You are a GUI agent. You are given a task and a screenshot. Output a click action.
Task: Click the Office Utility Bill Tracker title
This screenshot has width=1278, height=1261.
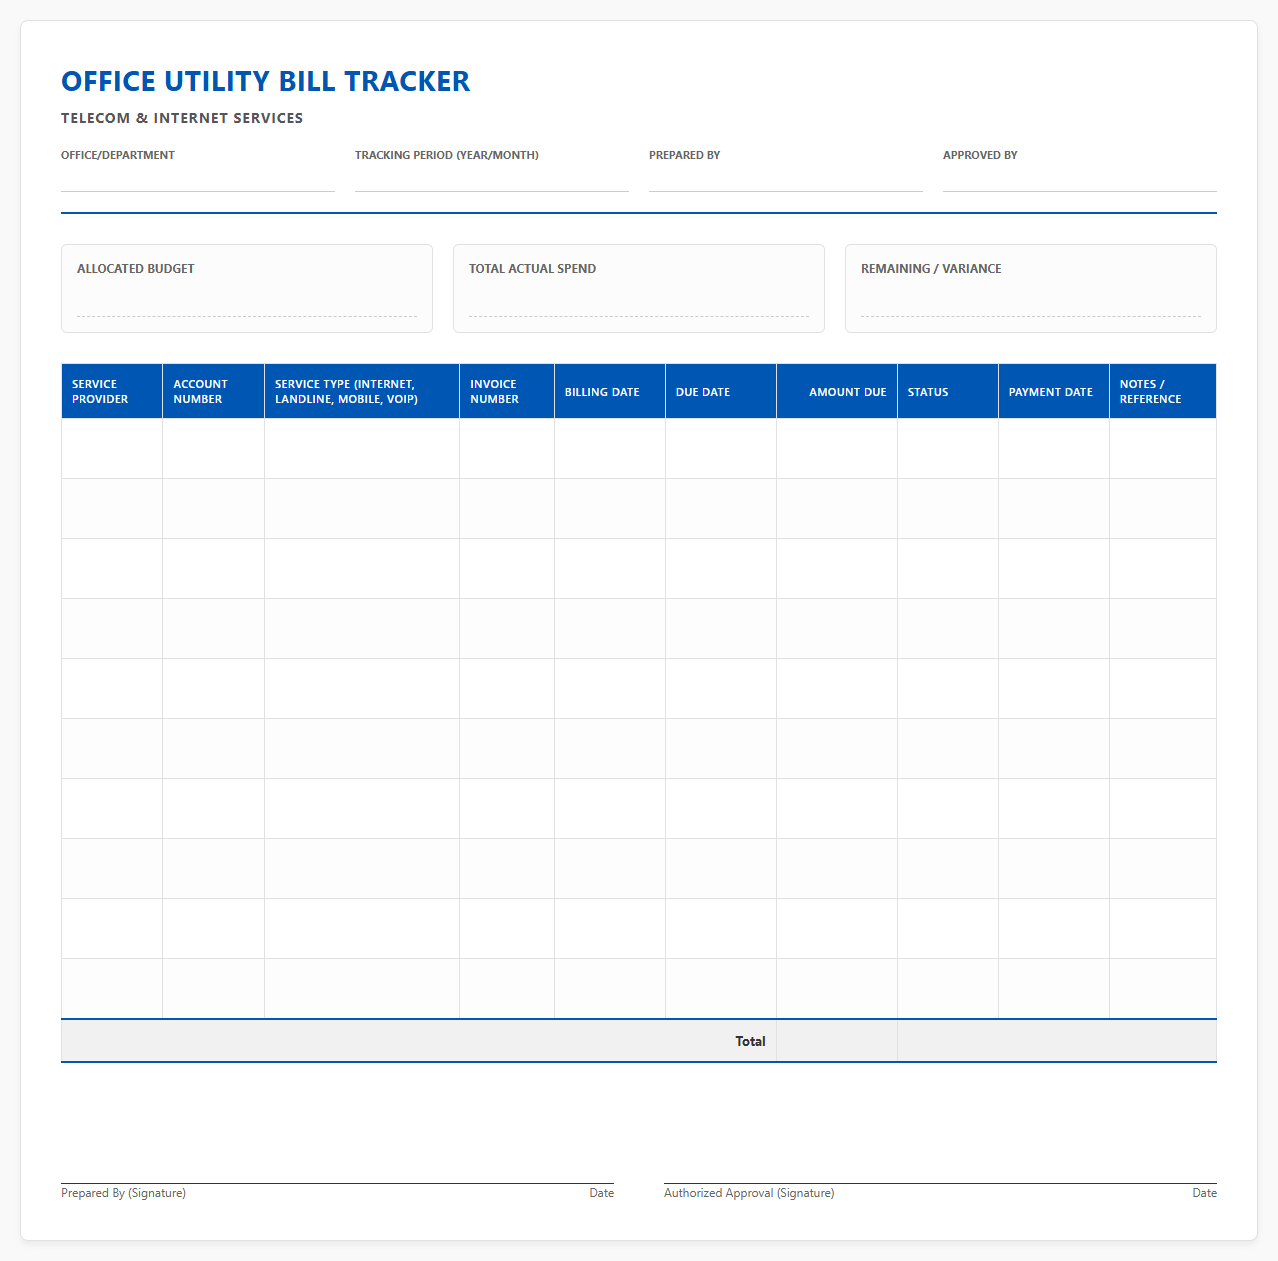(x=266, y=81)
